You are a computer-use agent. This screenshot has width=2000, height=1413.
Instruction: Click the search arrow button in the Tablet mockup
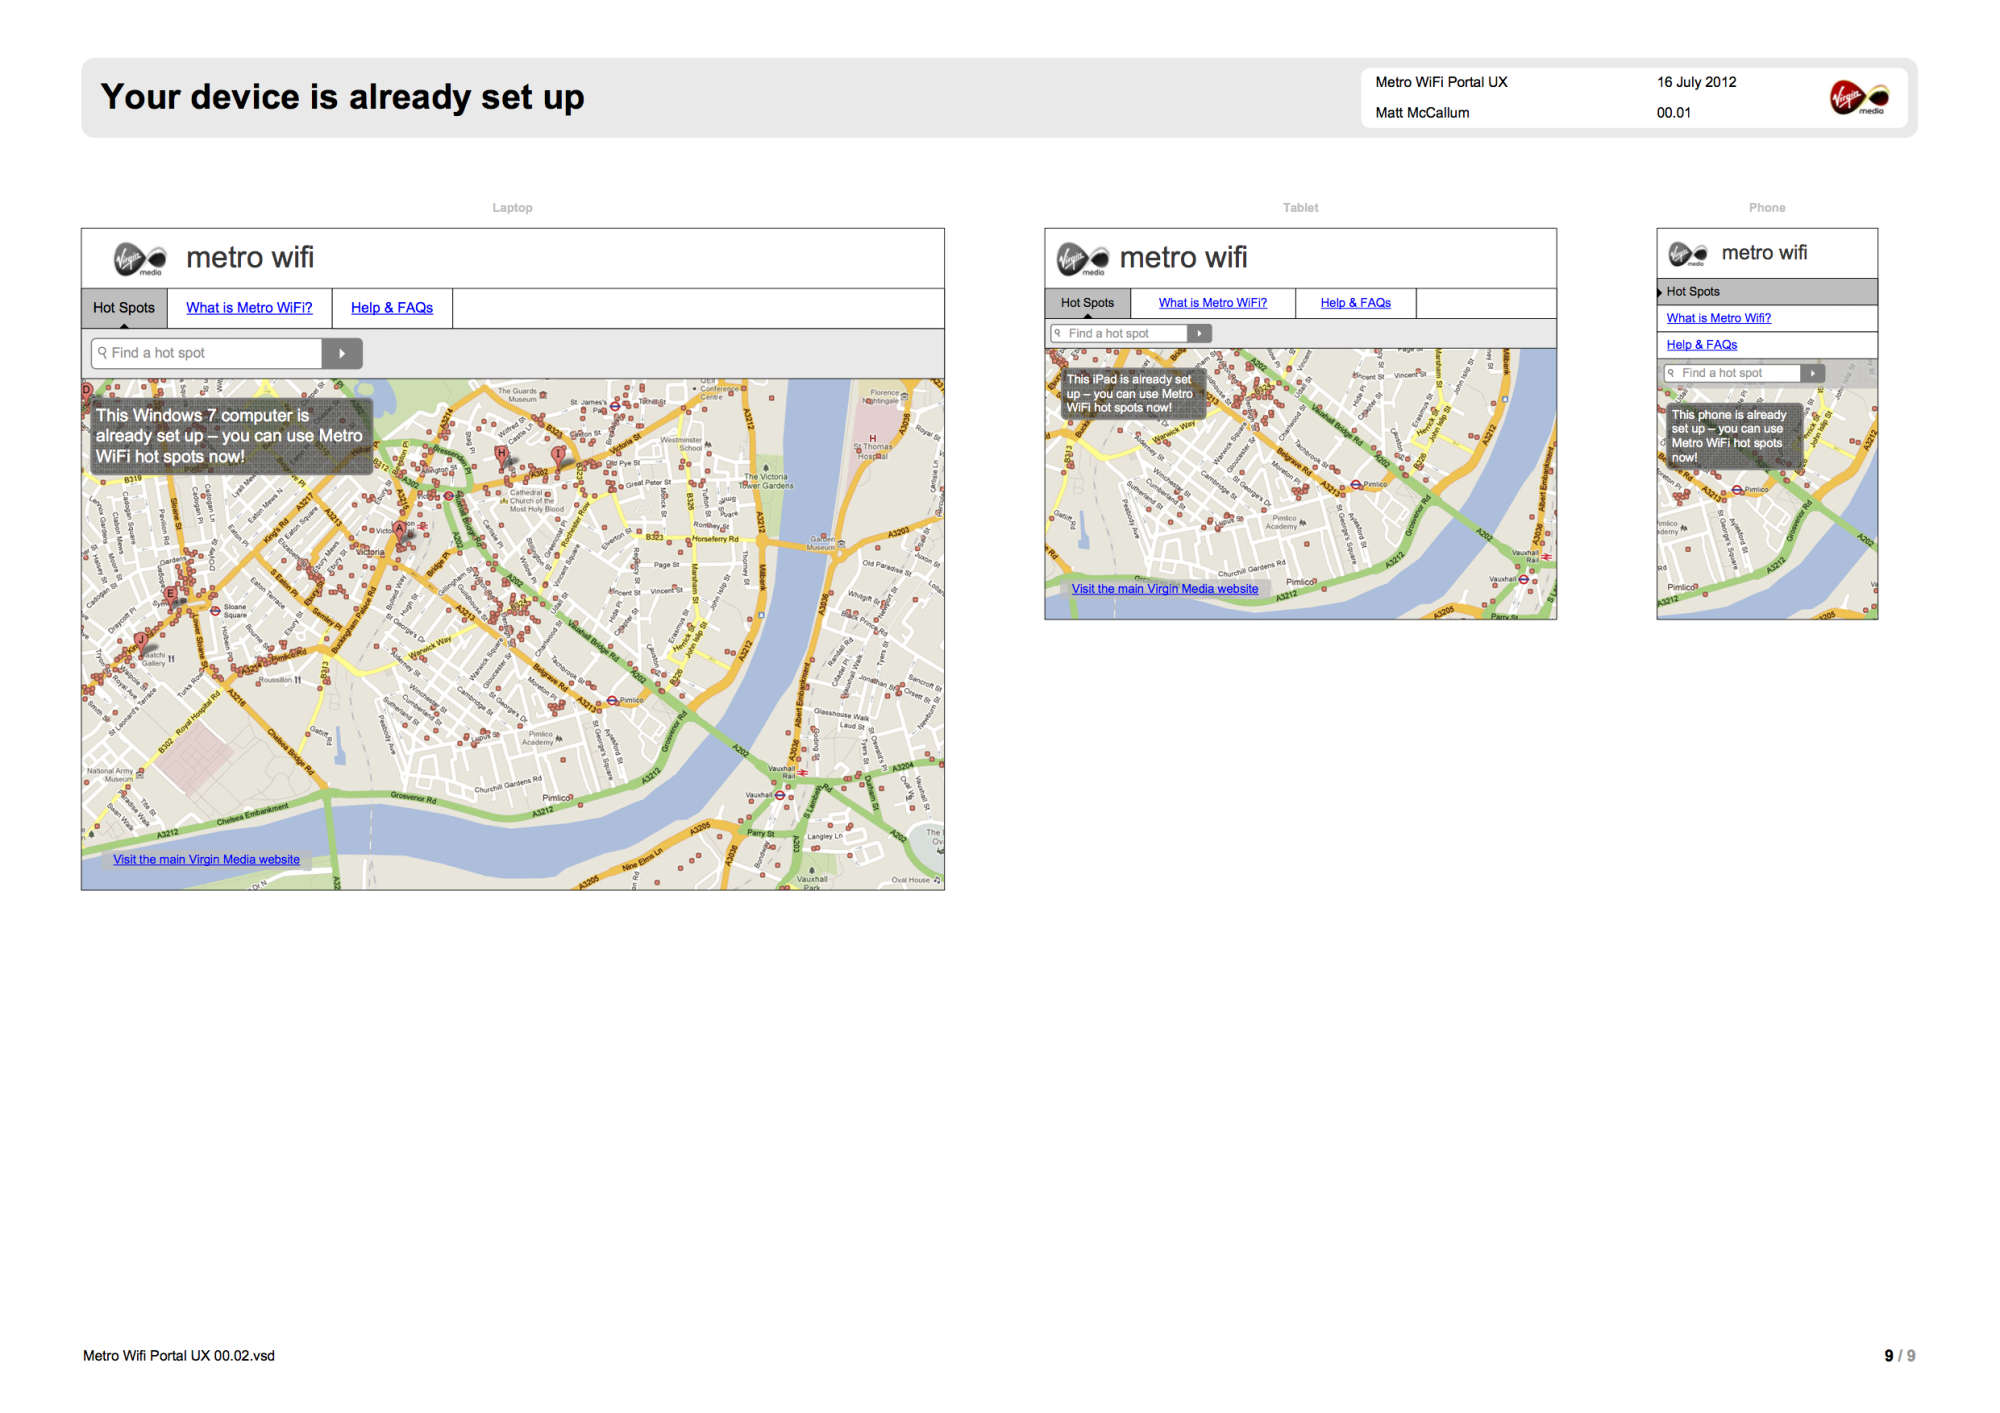pos(1199,333)
